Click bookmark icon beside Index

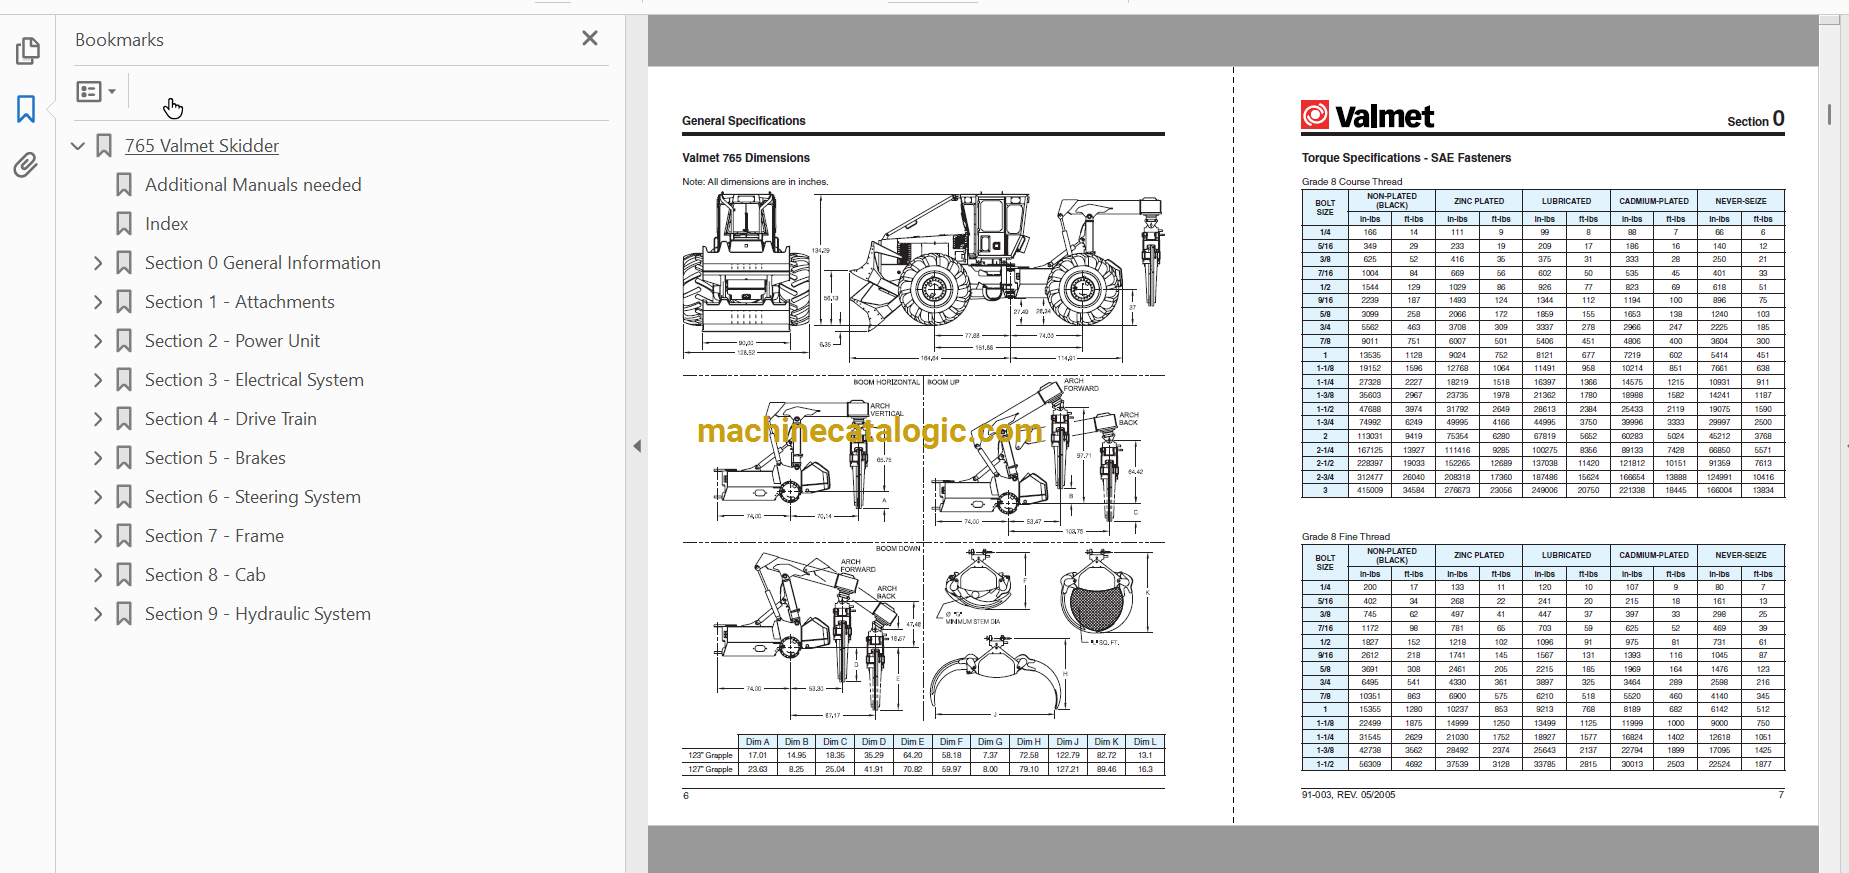point(124,224)
